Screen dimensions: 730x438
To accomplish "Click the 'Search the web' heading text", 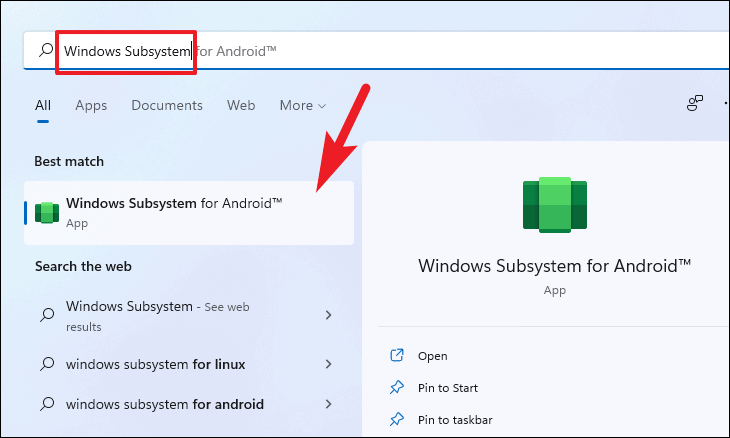I will click(x=83, y=266).
